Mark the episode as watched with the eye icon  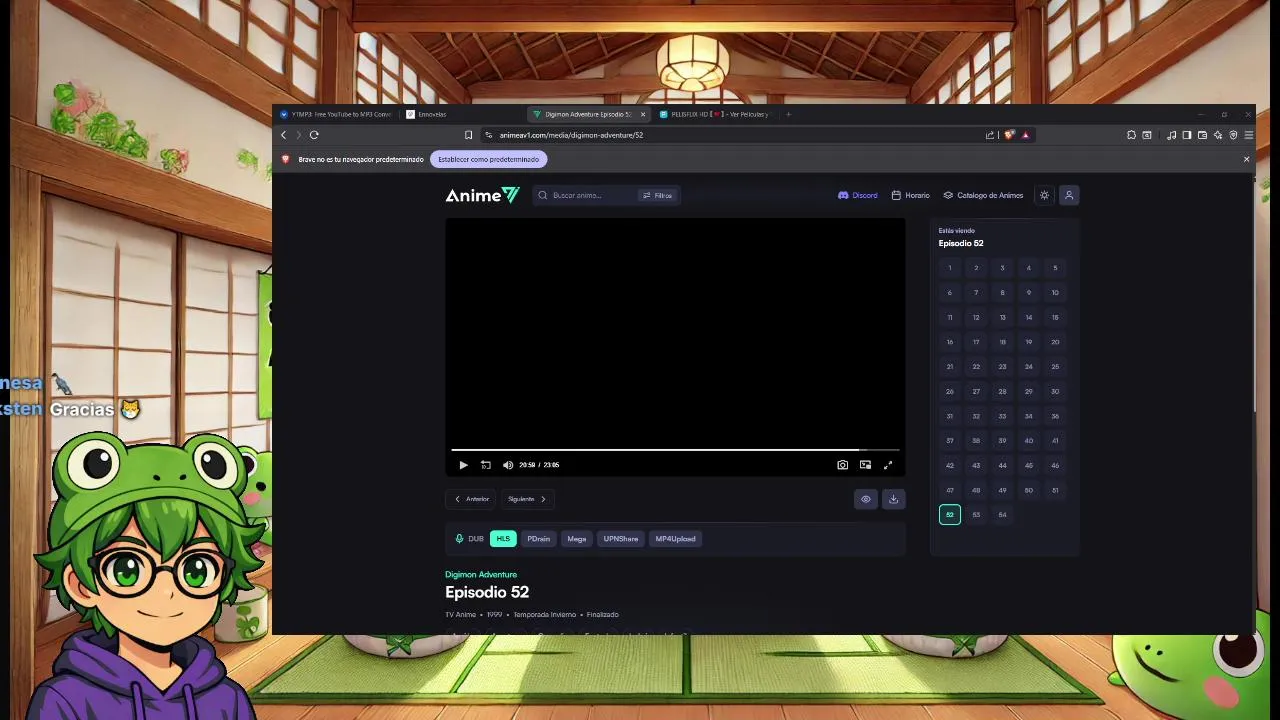(866, 499)
